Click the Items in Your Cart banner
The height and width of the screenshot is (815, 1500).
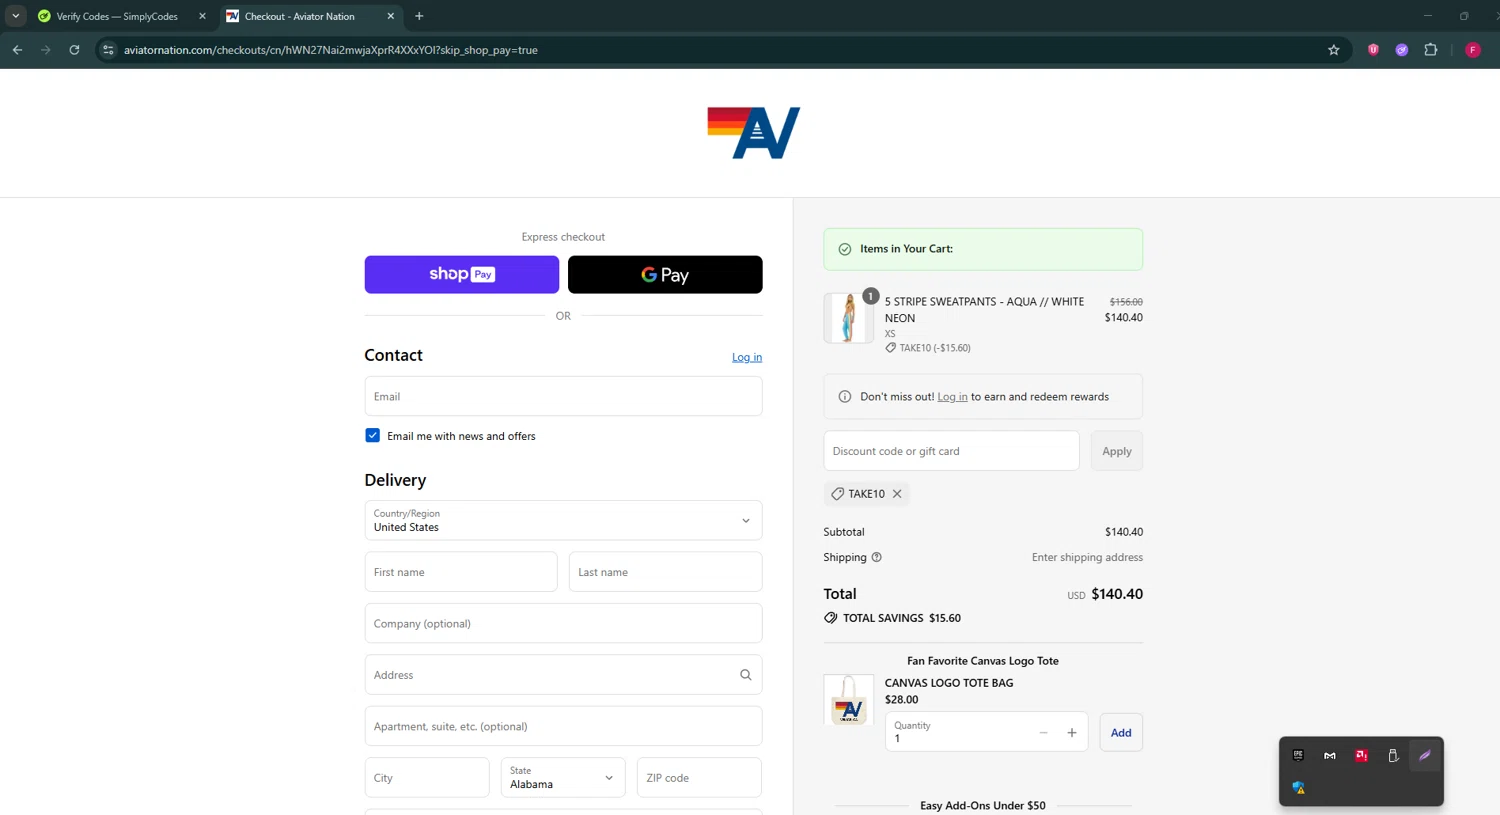point(983,249)
